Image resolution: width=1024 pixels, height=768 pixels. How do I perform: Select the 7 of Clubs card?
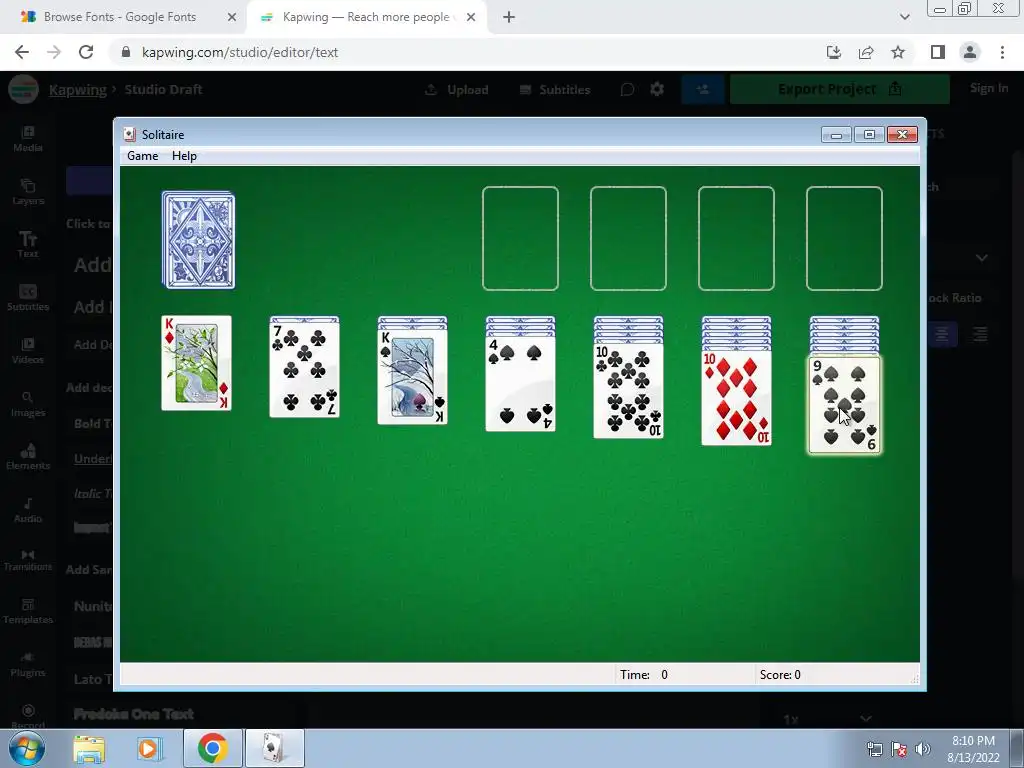(x=304, y=370)
